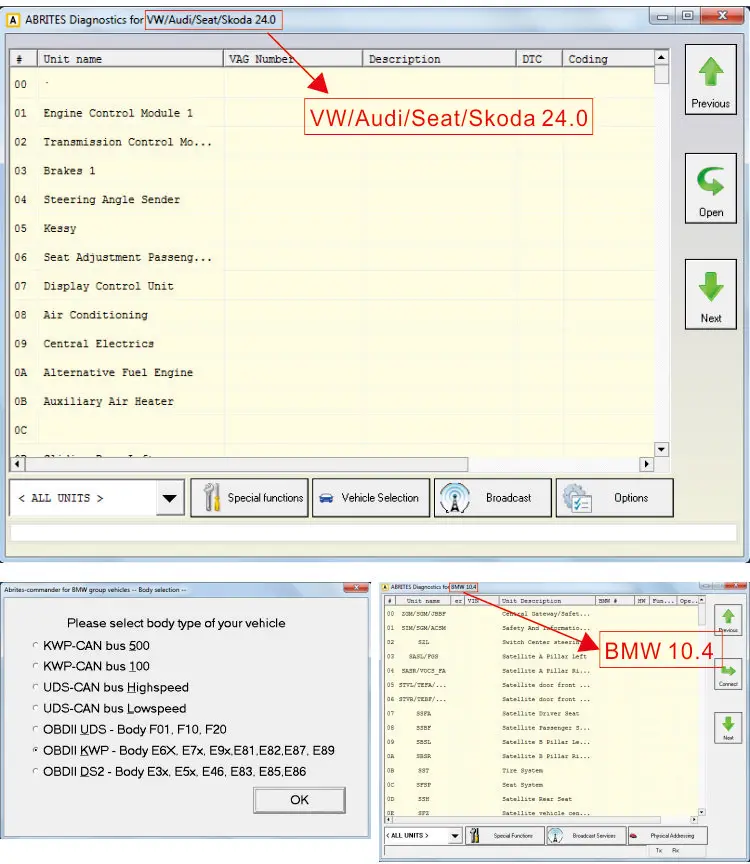The height and width of the screenshot is (864, 750).
Task: Select the Air Conditioning row
Action: pyautogui.click(x=332, y=315)
